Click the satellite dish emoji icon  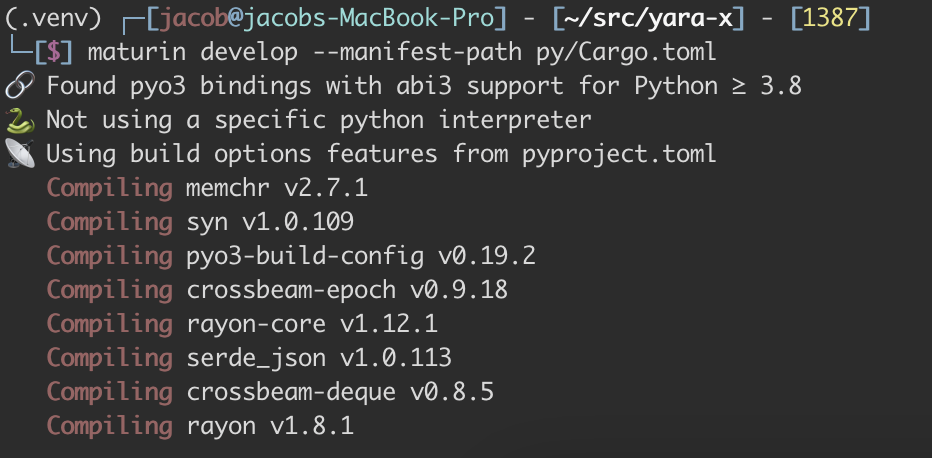[20, 154]
